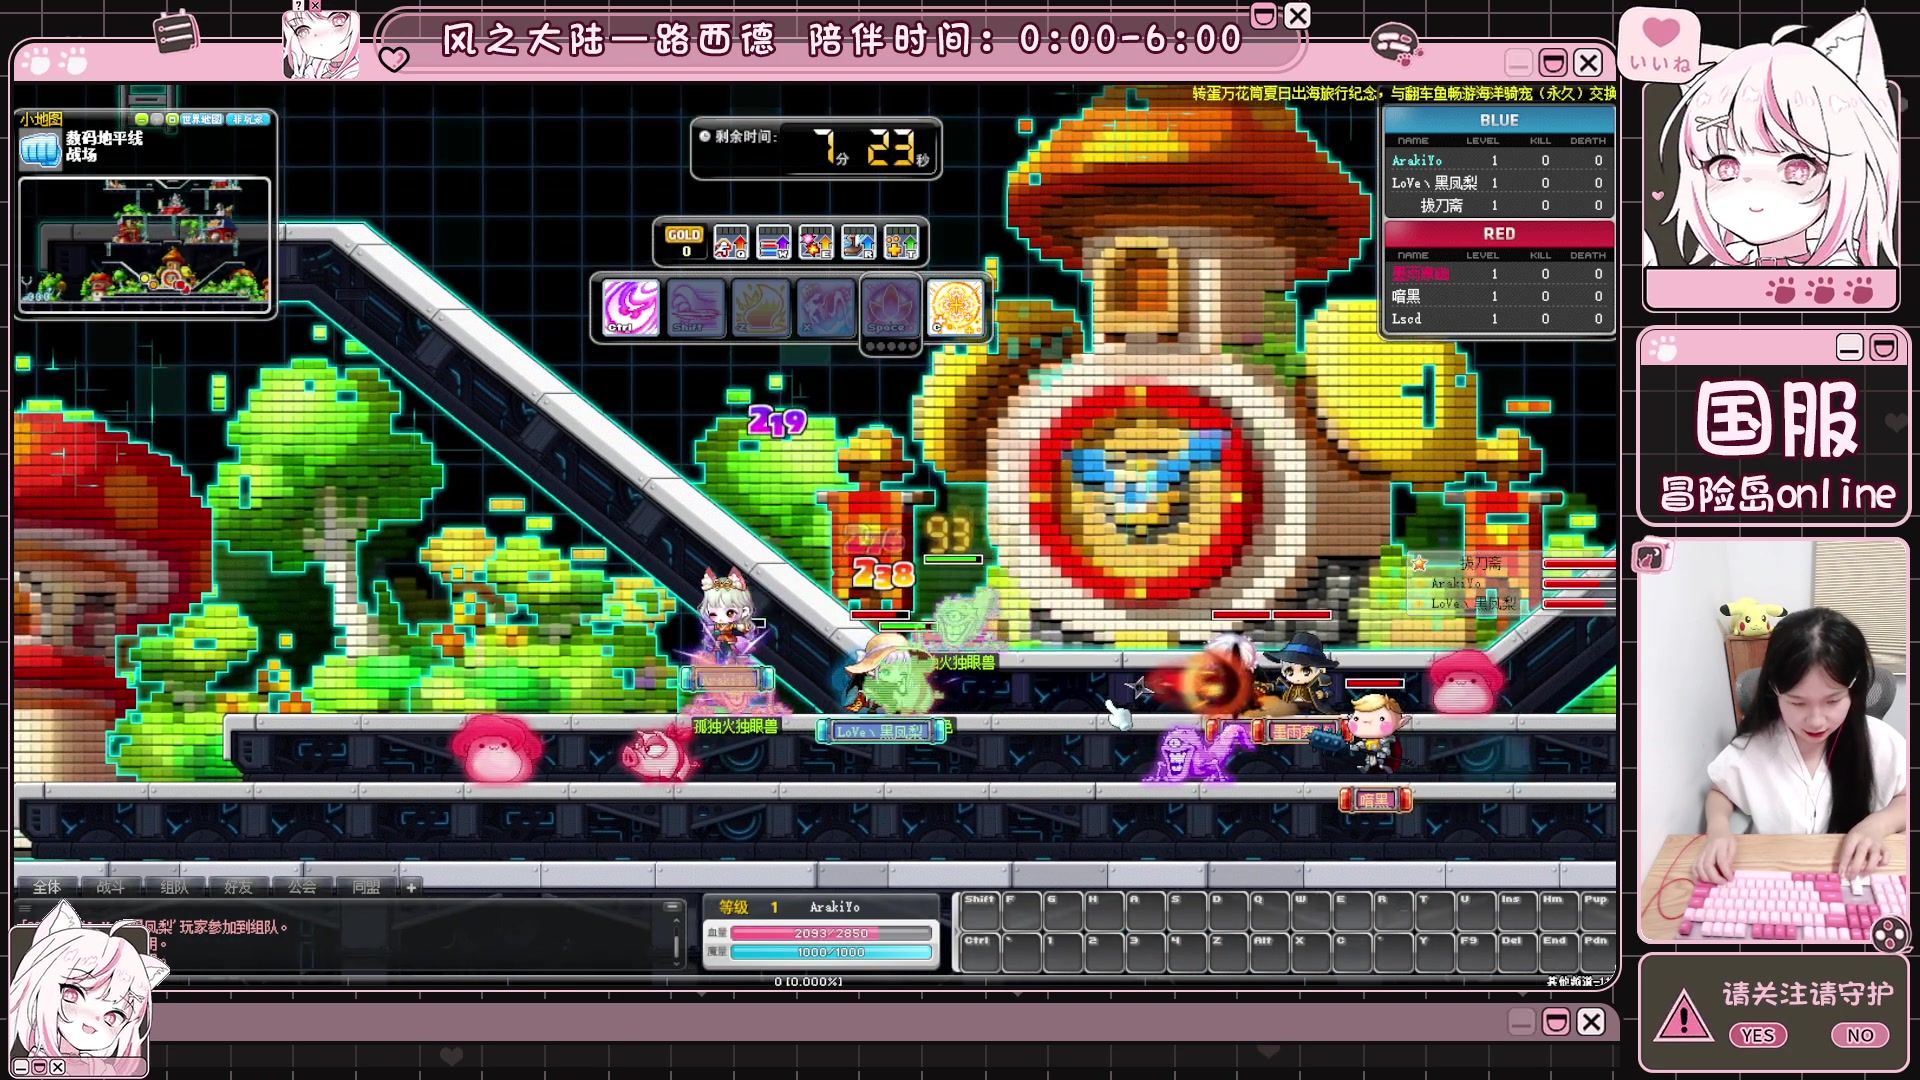Buy the T recovery upgrade icon
Screen dimensions: 1920x1080
point(901,242)
